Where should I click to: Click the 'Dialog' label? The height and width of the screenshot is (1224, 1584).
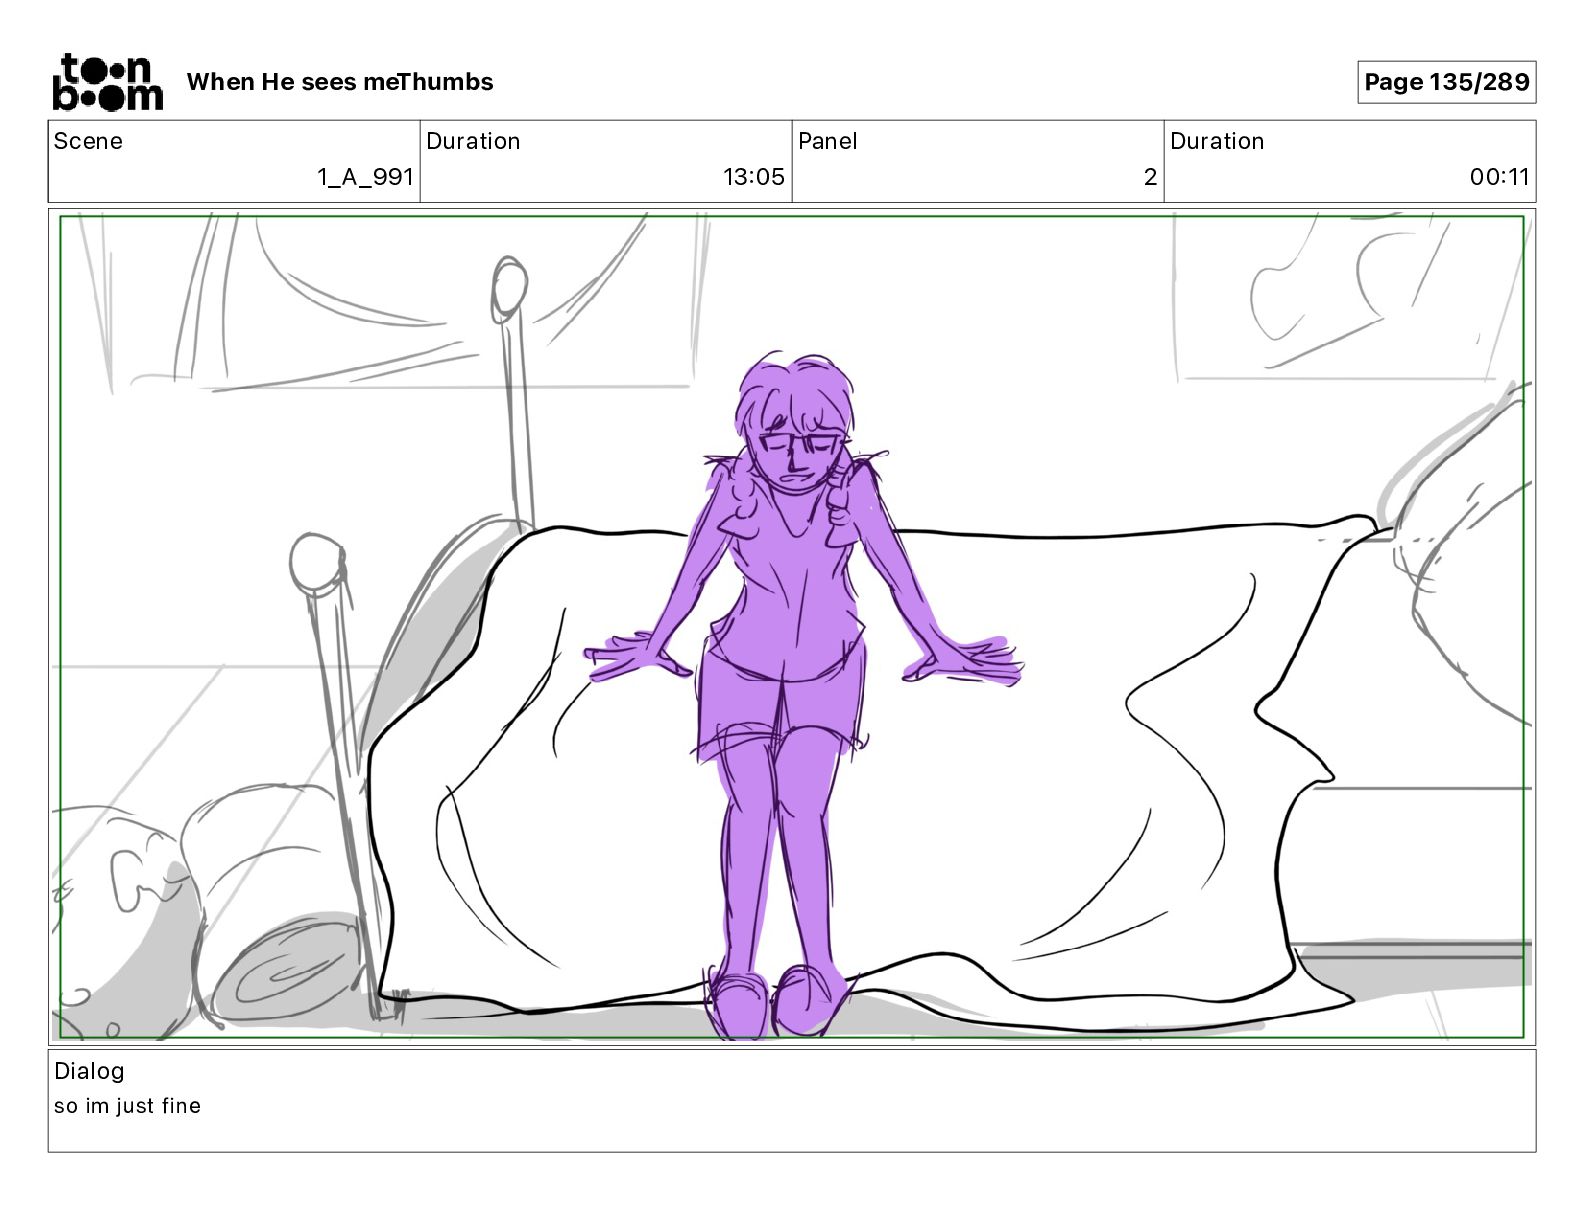point(89,1071)
